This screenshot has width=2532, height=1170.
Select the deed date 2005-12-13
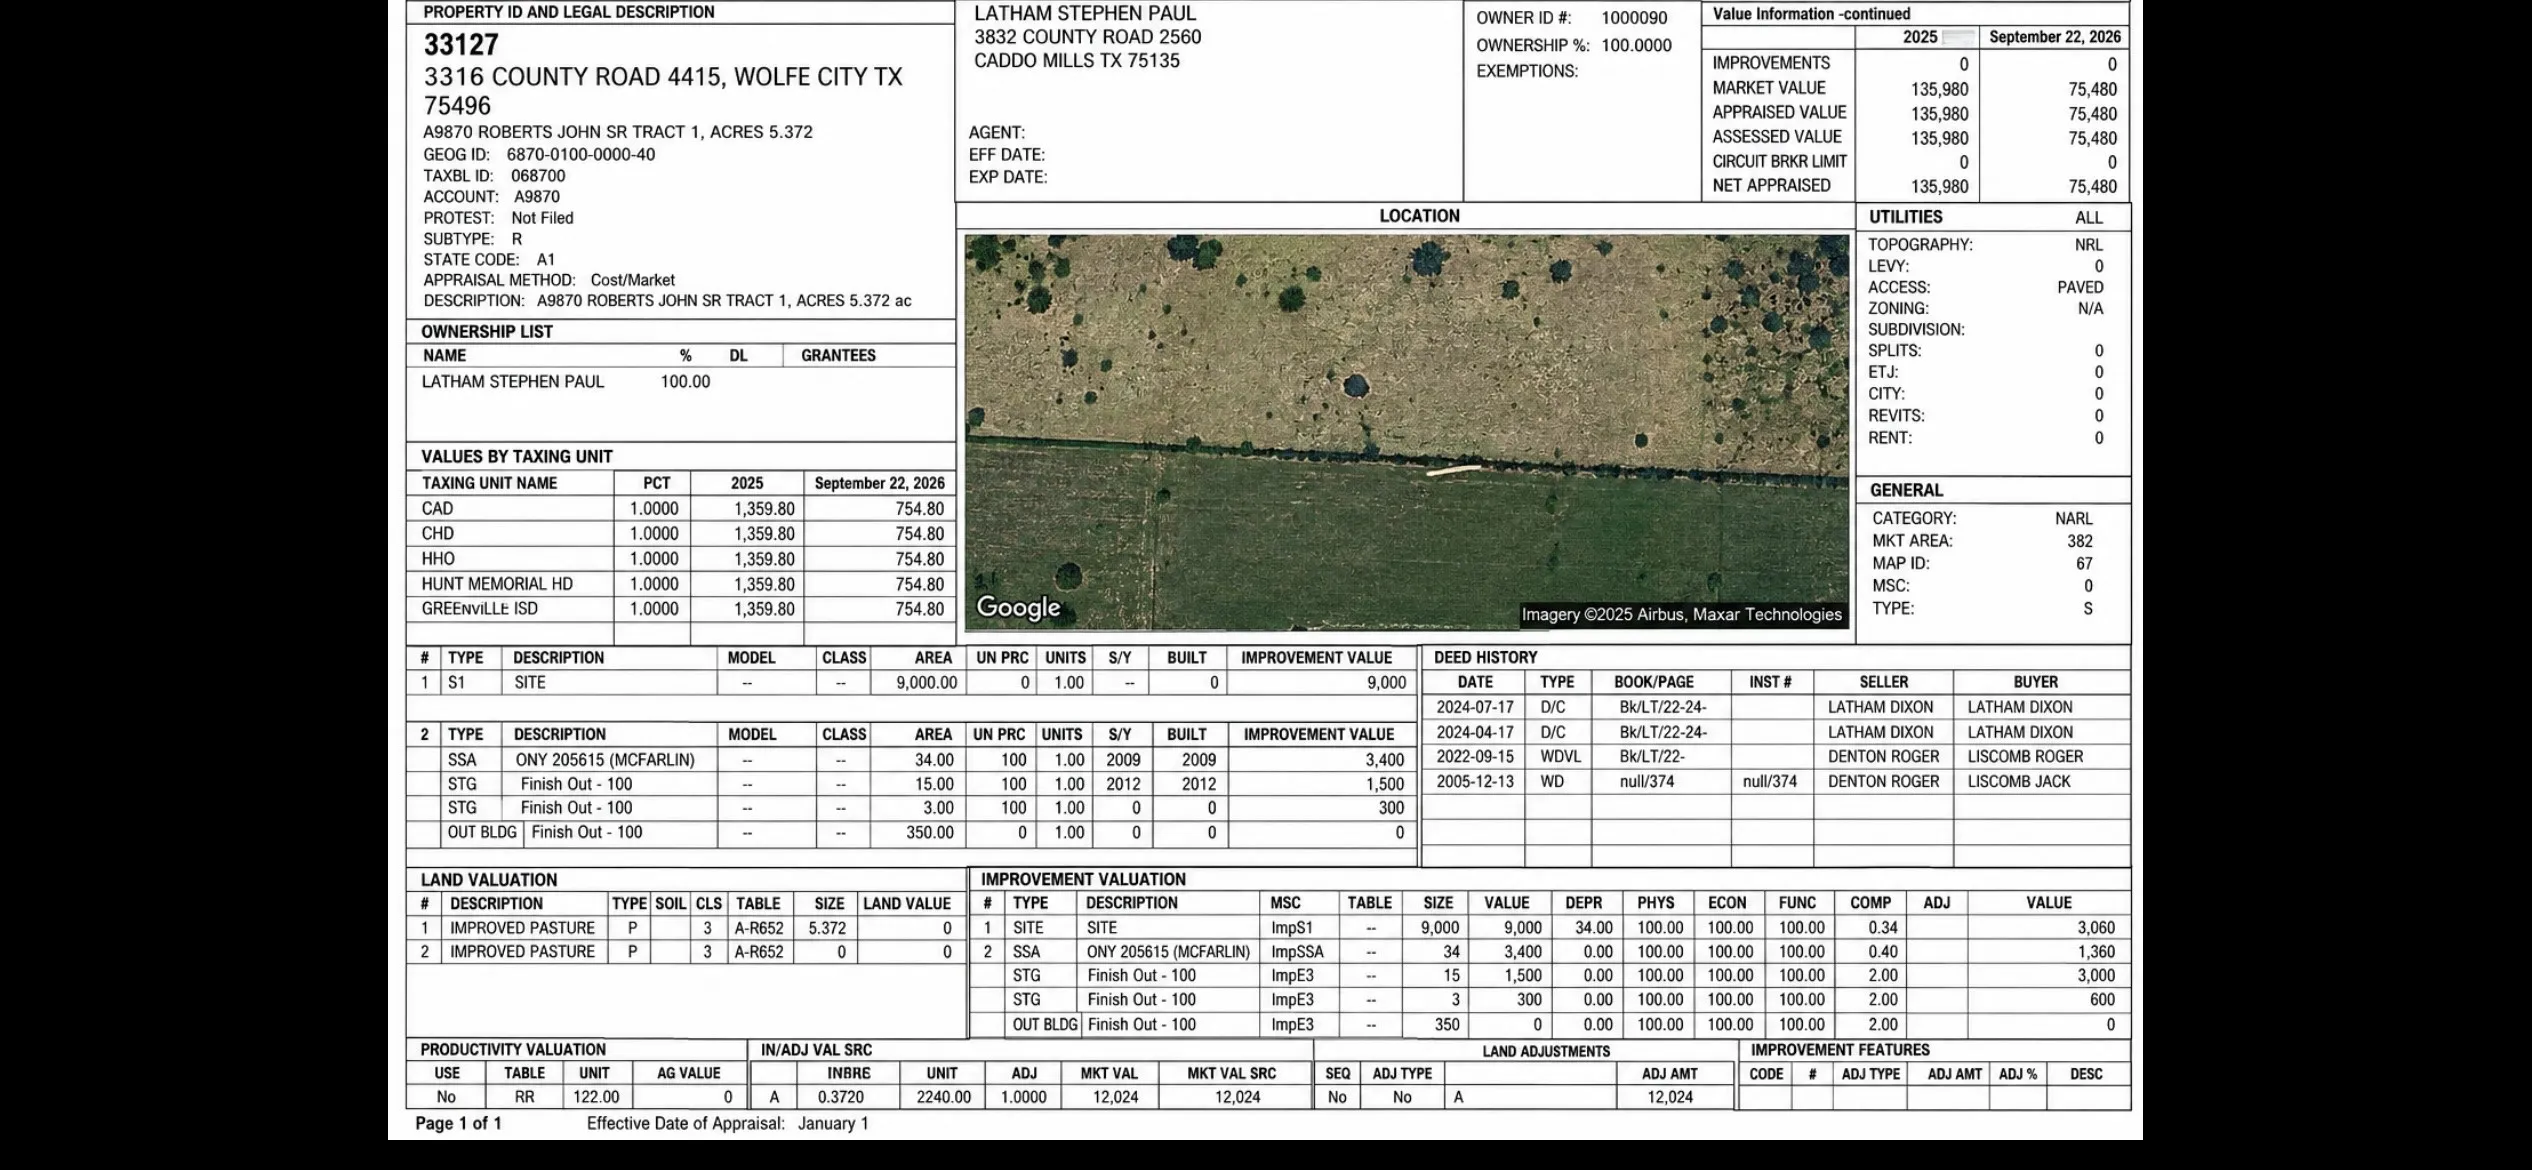[1475, 782]
